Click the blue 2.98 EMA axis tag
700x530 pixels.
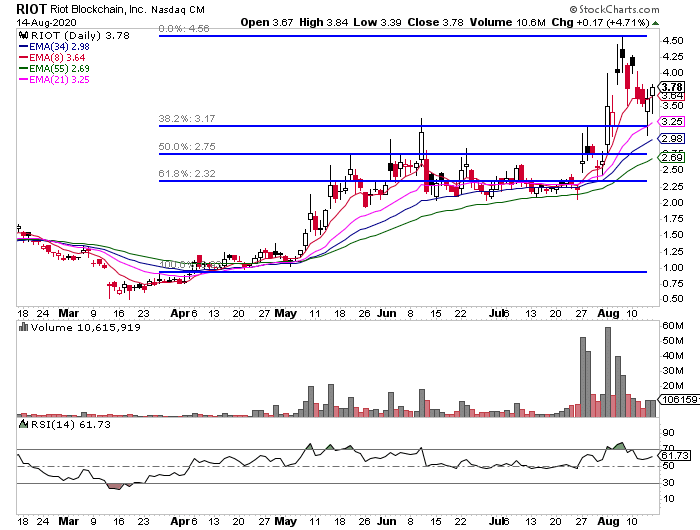coord(671,139)
